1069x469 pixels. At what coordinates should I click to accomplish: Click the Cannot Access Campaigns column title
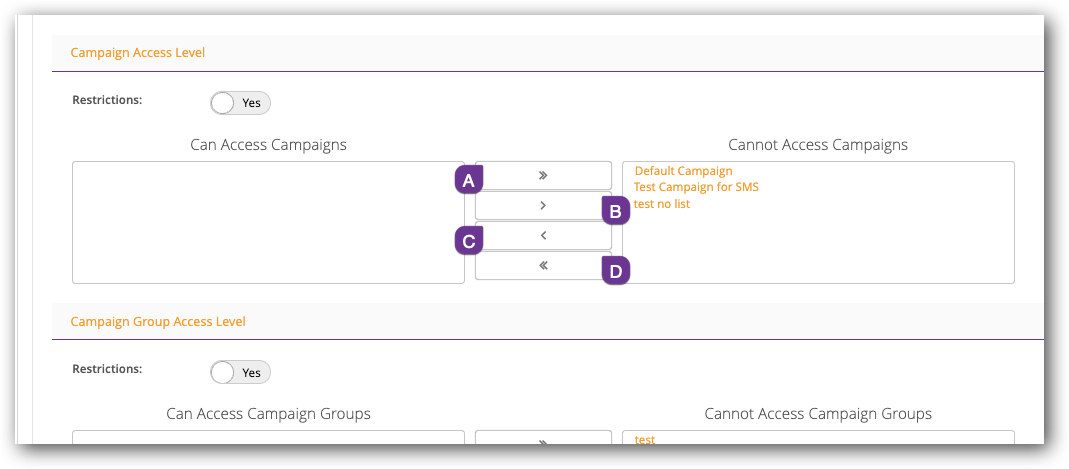pos(817,145)
